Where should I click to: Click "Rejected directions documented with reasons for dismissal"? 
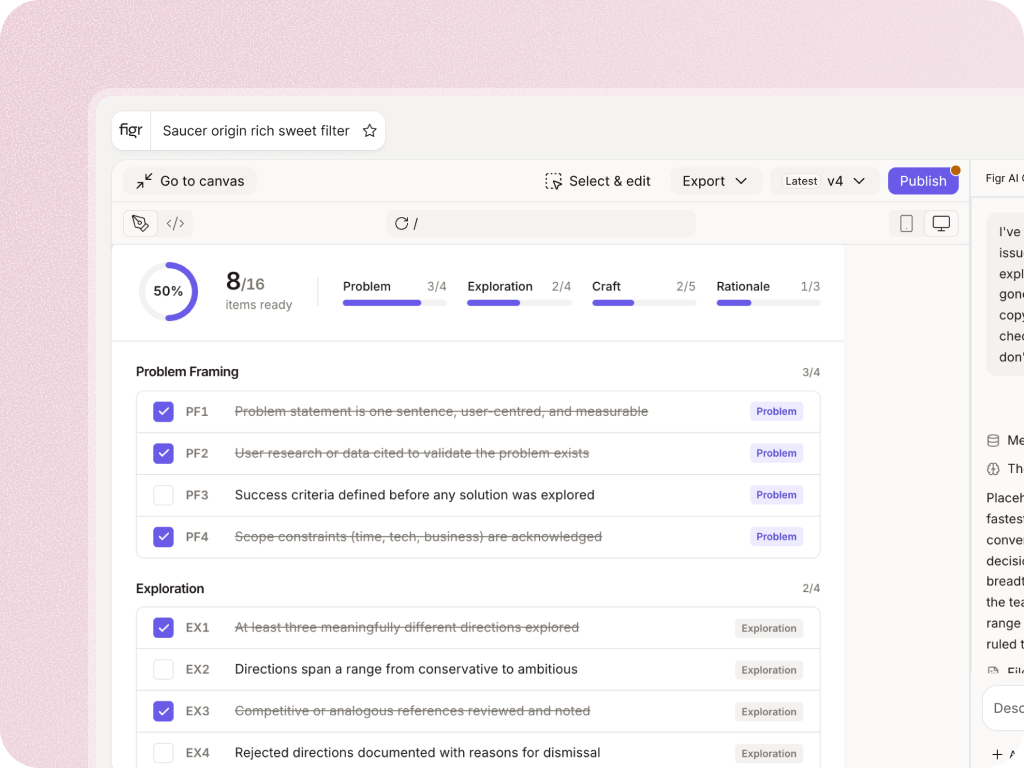pos(417,753)
